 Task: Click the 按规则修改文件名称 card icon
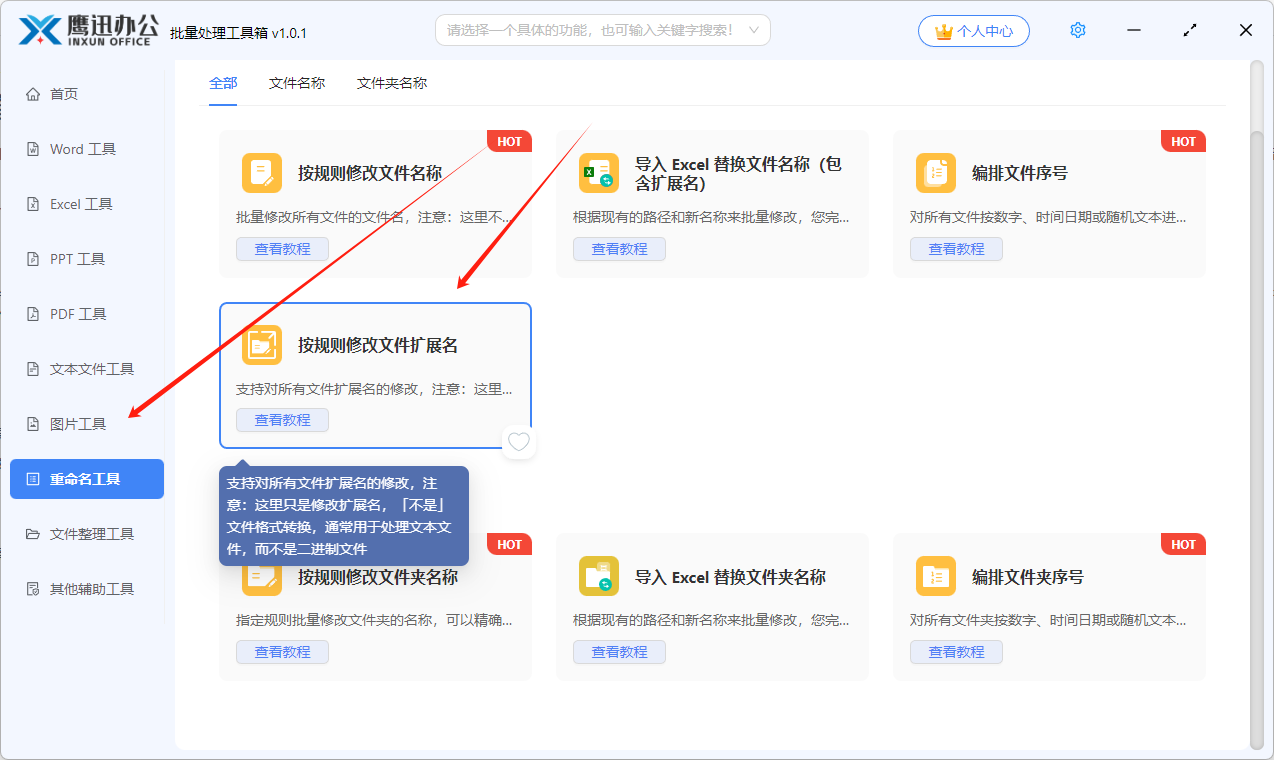tap(262, 173)
